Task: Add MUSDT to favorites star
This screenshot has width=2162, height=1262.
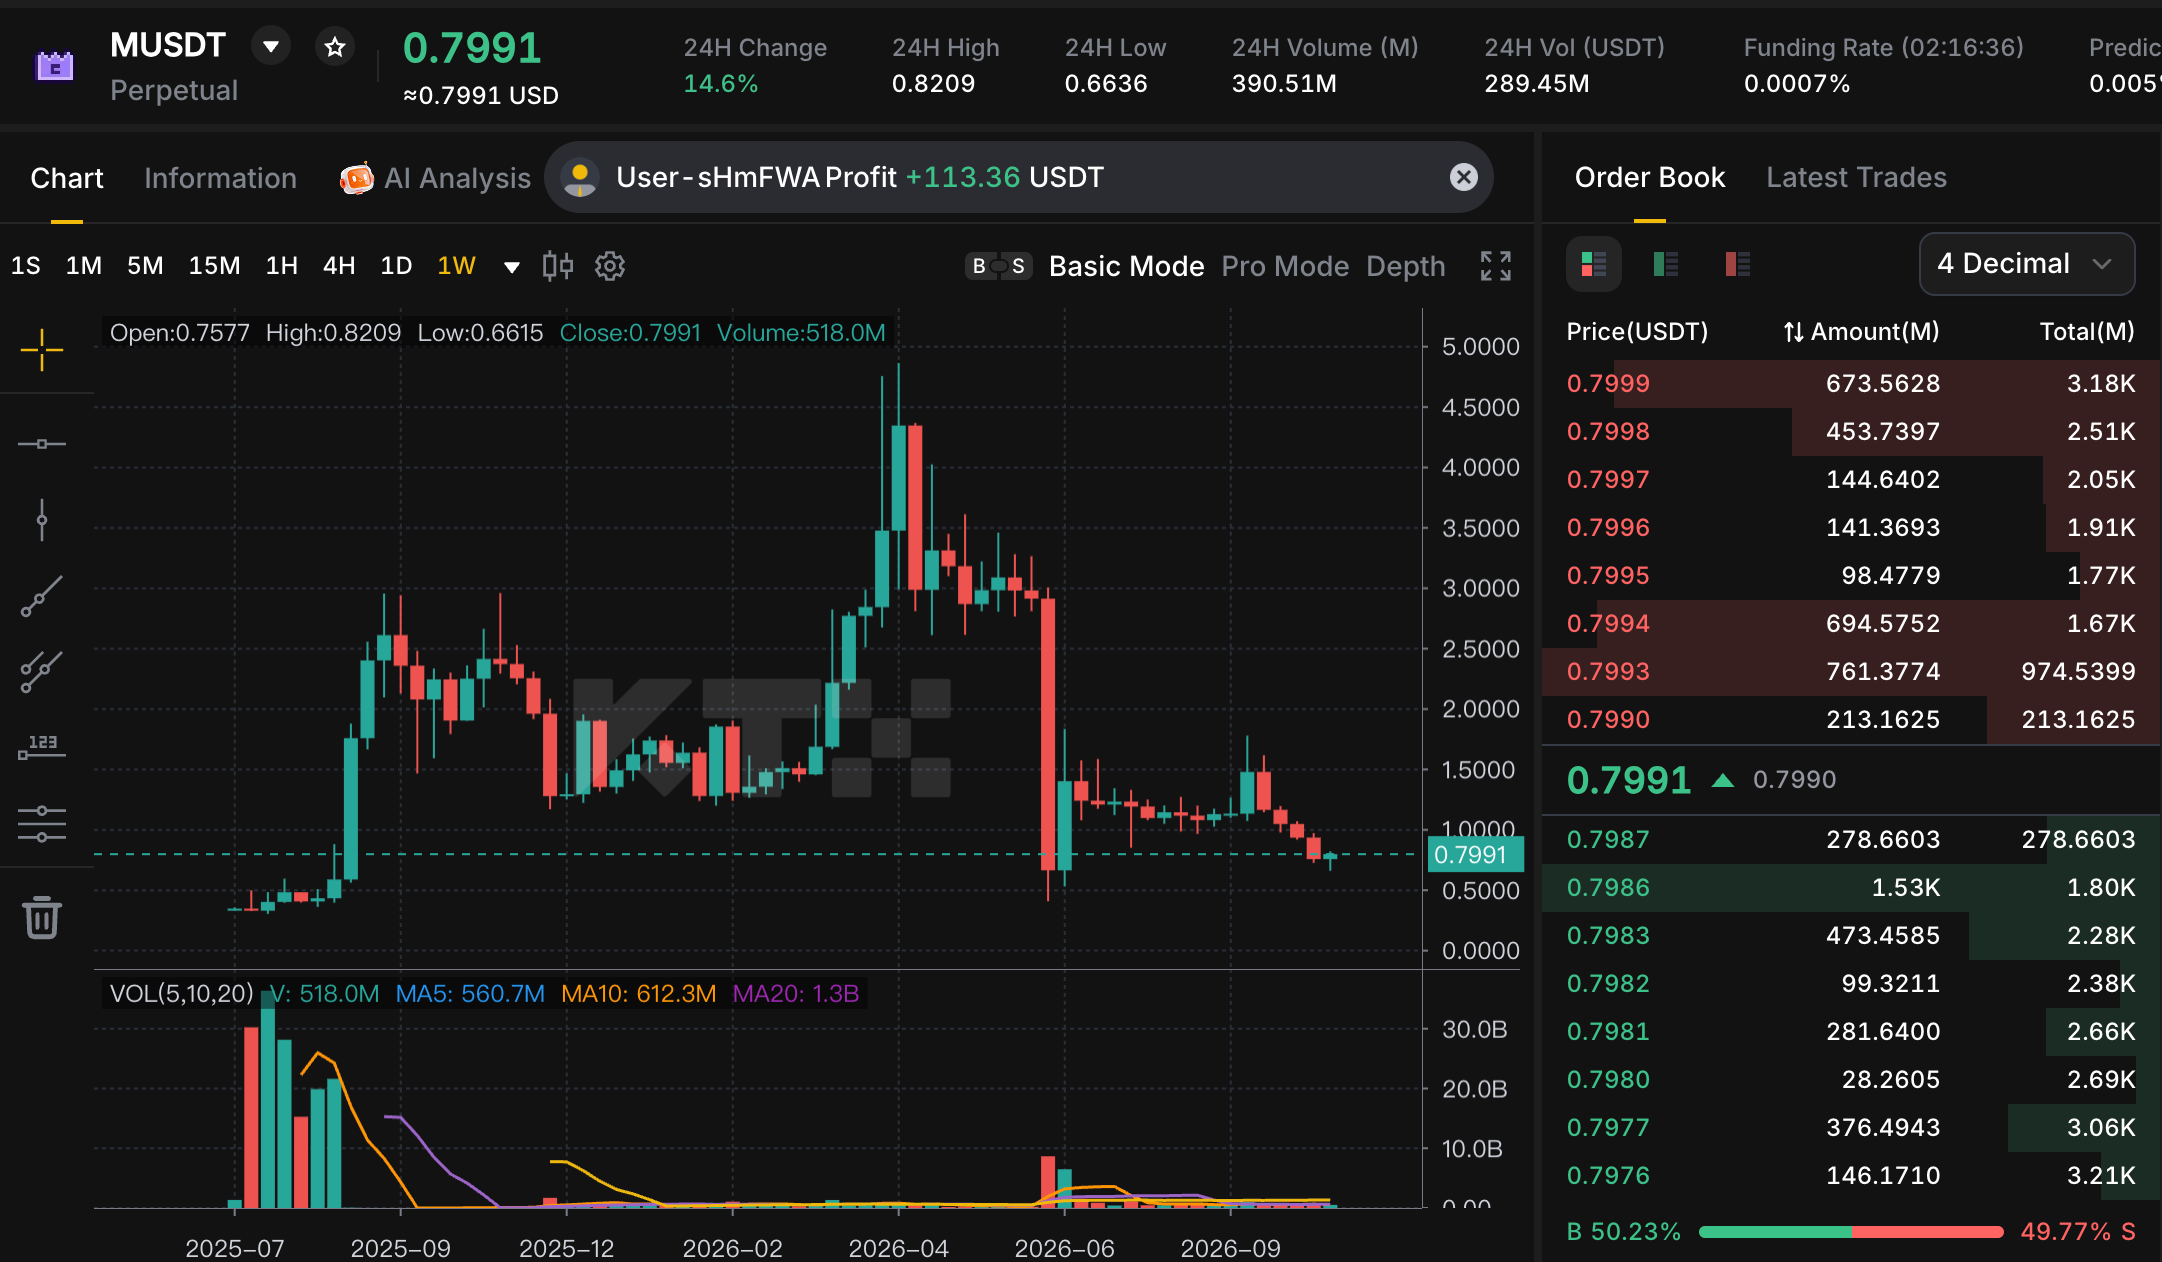Action: [x=335, y=46]
